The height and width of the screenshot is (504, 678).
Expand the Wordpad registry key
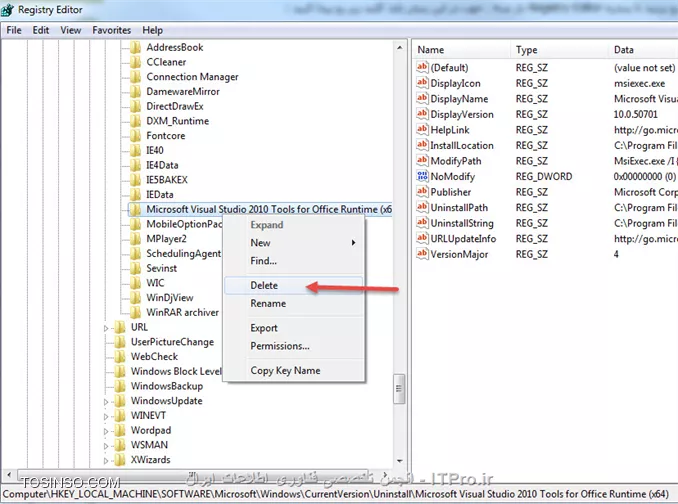coord(106,431)
